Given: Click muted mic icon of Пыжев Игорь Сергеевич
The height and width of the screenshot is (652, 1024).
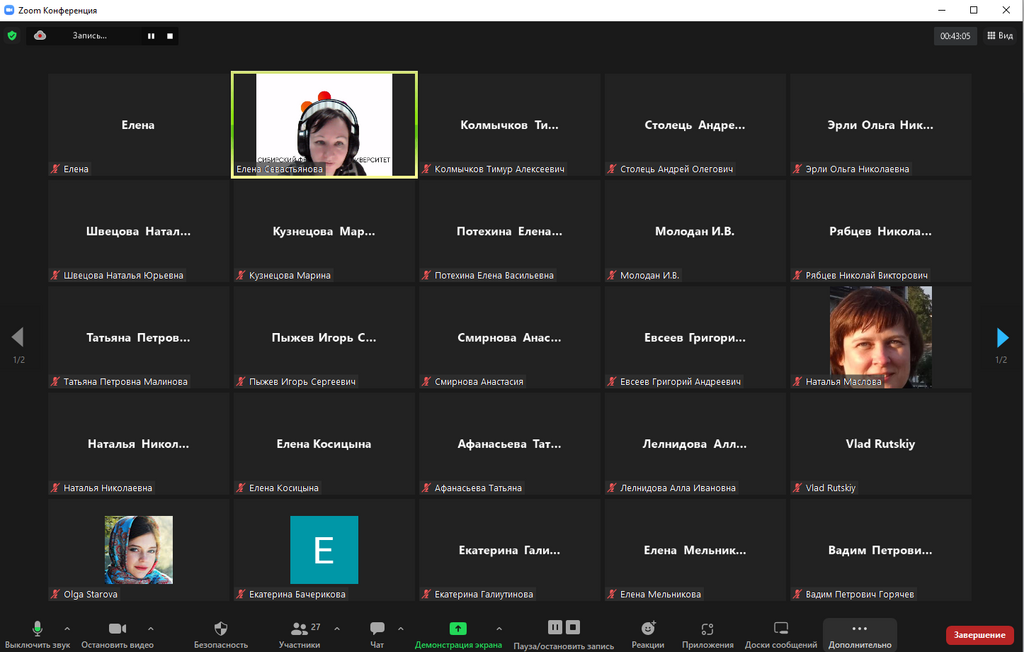Looking at the screenshot, I should tap(241, 382).
